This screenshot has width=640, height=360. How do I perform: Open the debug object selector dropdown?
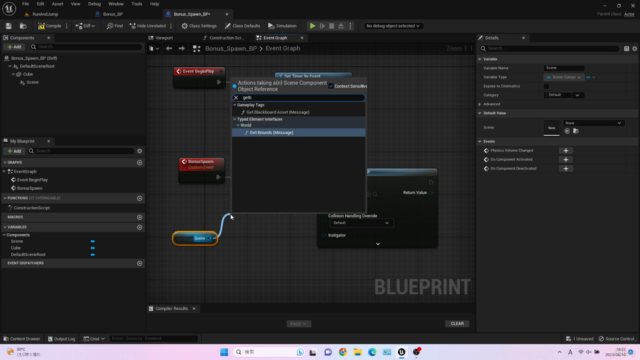pos(393,26)
